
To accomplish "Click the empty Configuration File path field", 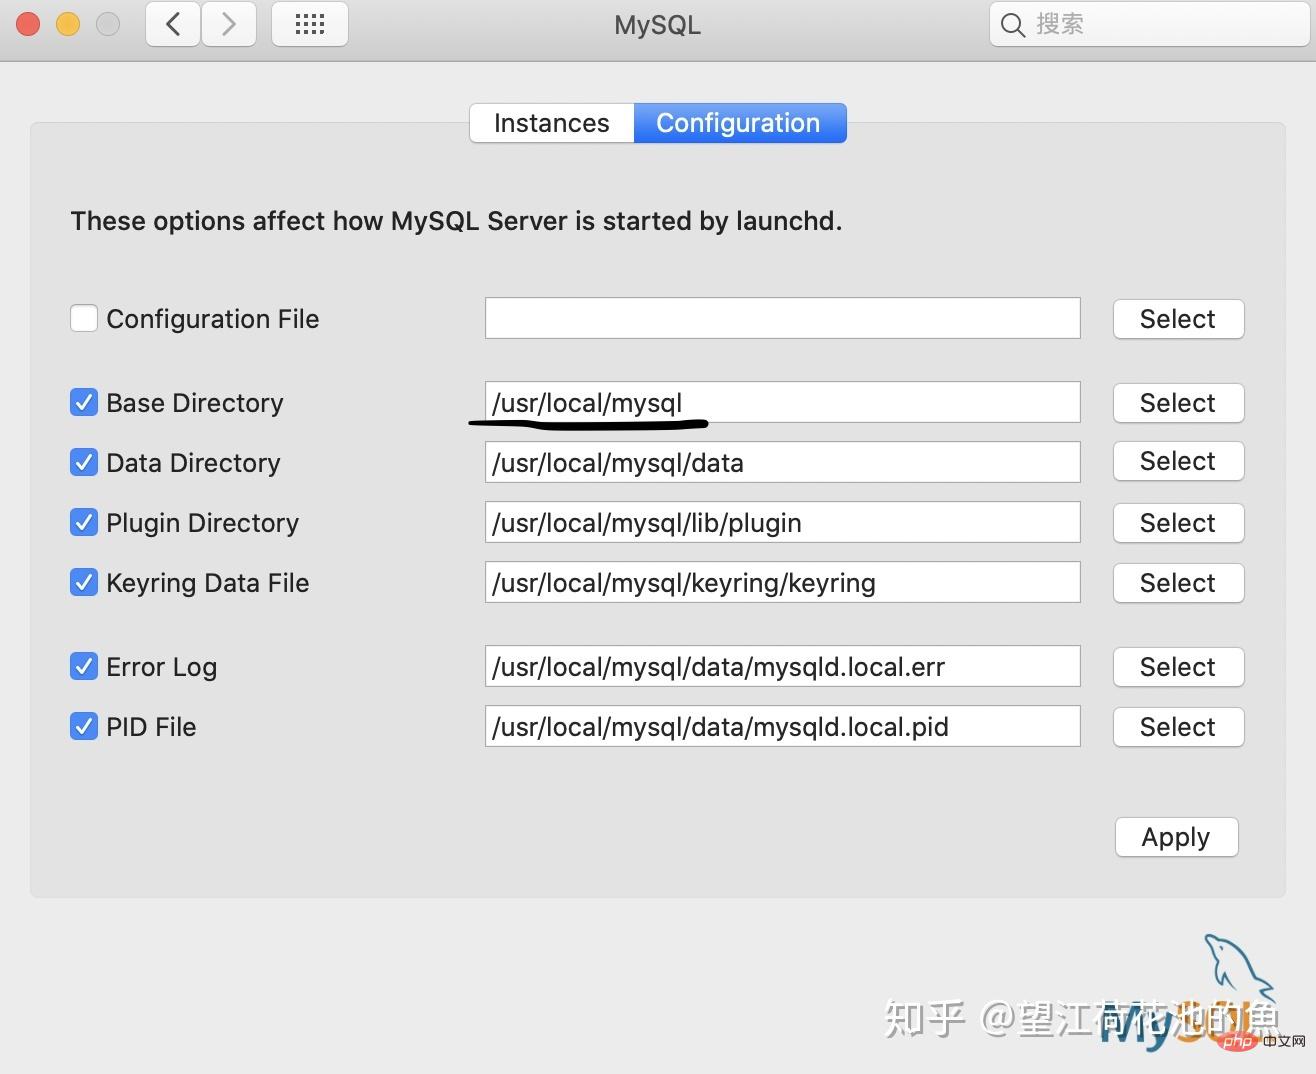I will pos(783,318).
